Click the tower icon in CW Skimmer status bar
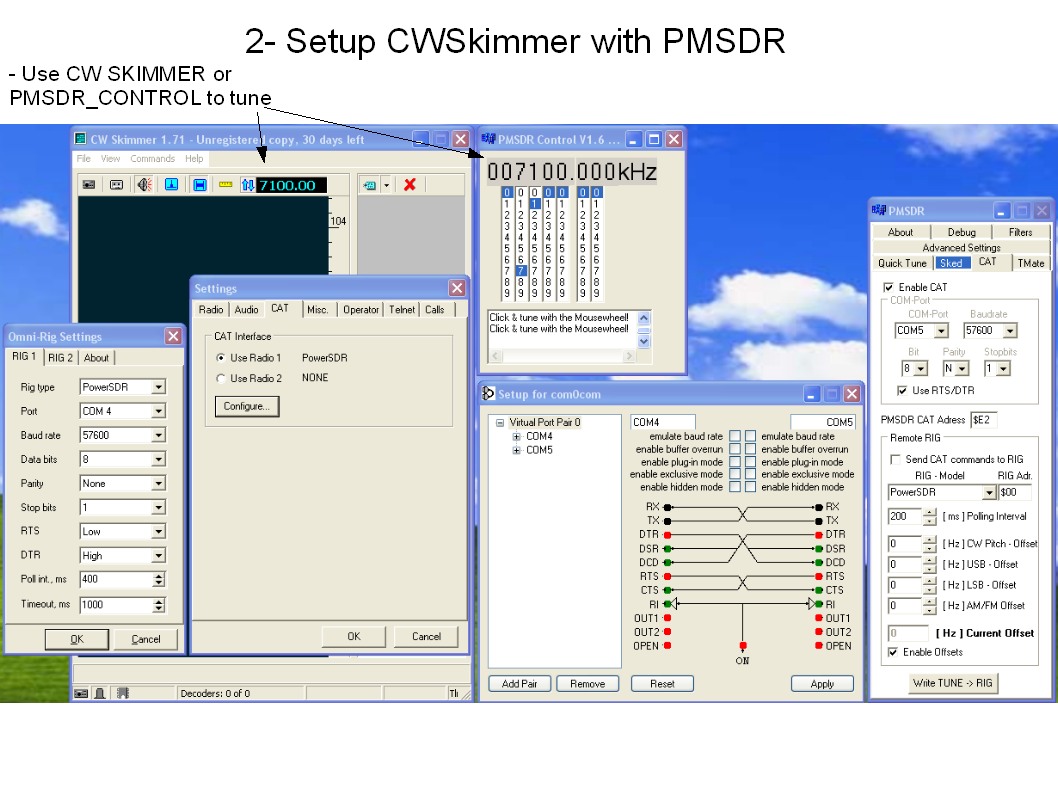 pos(100,693)
